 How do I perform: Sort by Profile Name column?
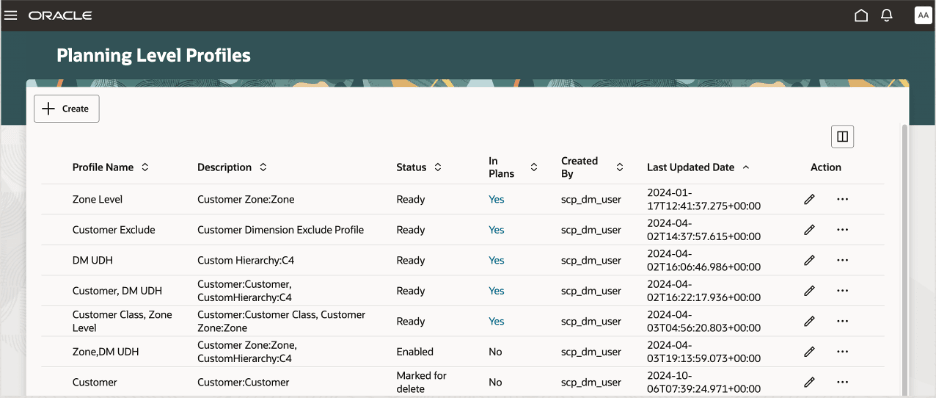144,168
